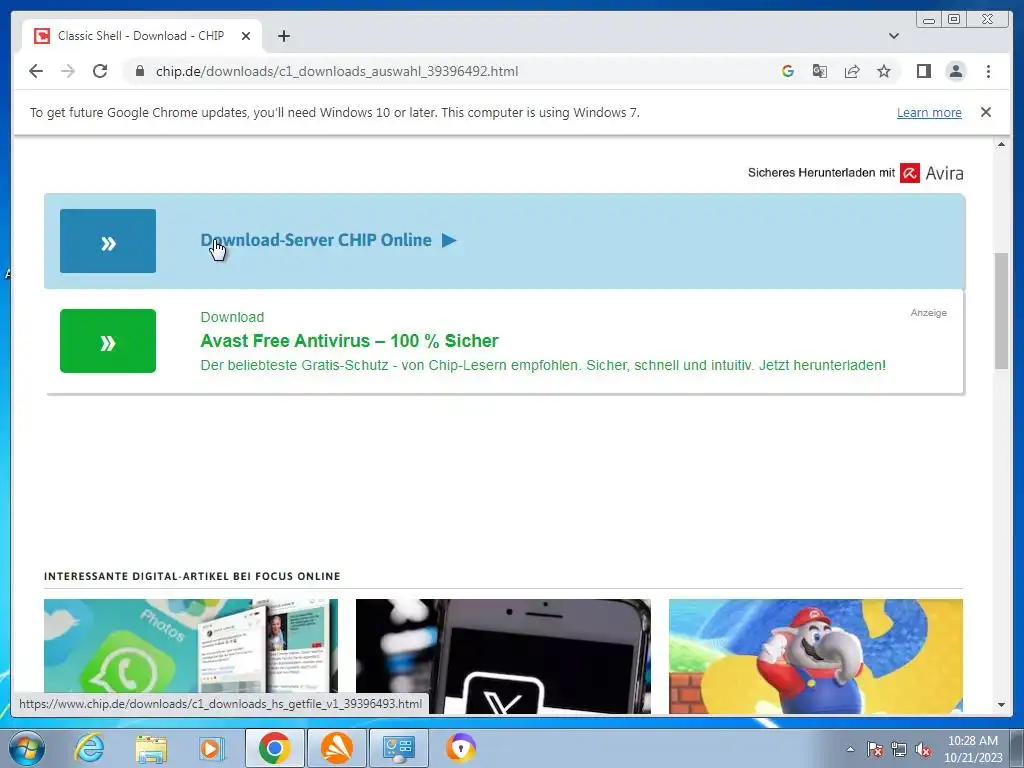Go back to the previous page
This screenshot has height=768, width=1024.
click(x=36, y=71)
